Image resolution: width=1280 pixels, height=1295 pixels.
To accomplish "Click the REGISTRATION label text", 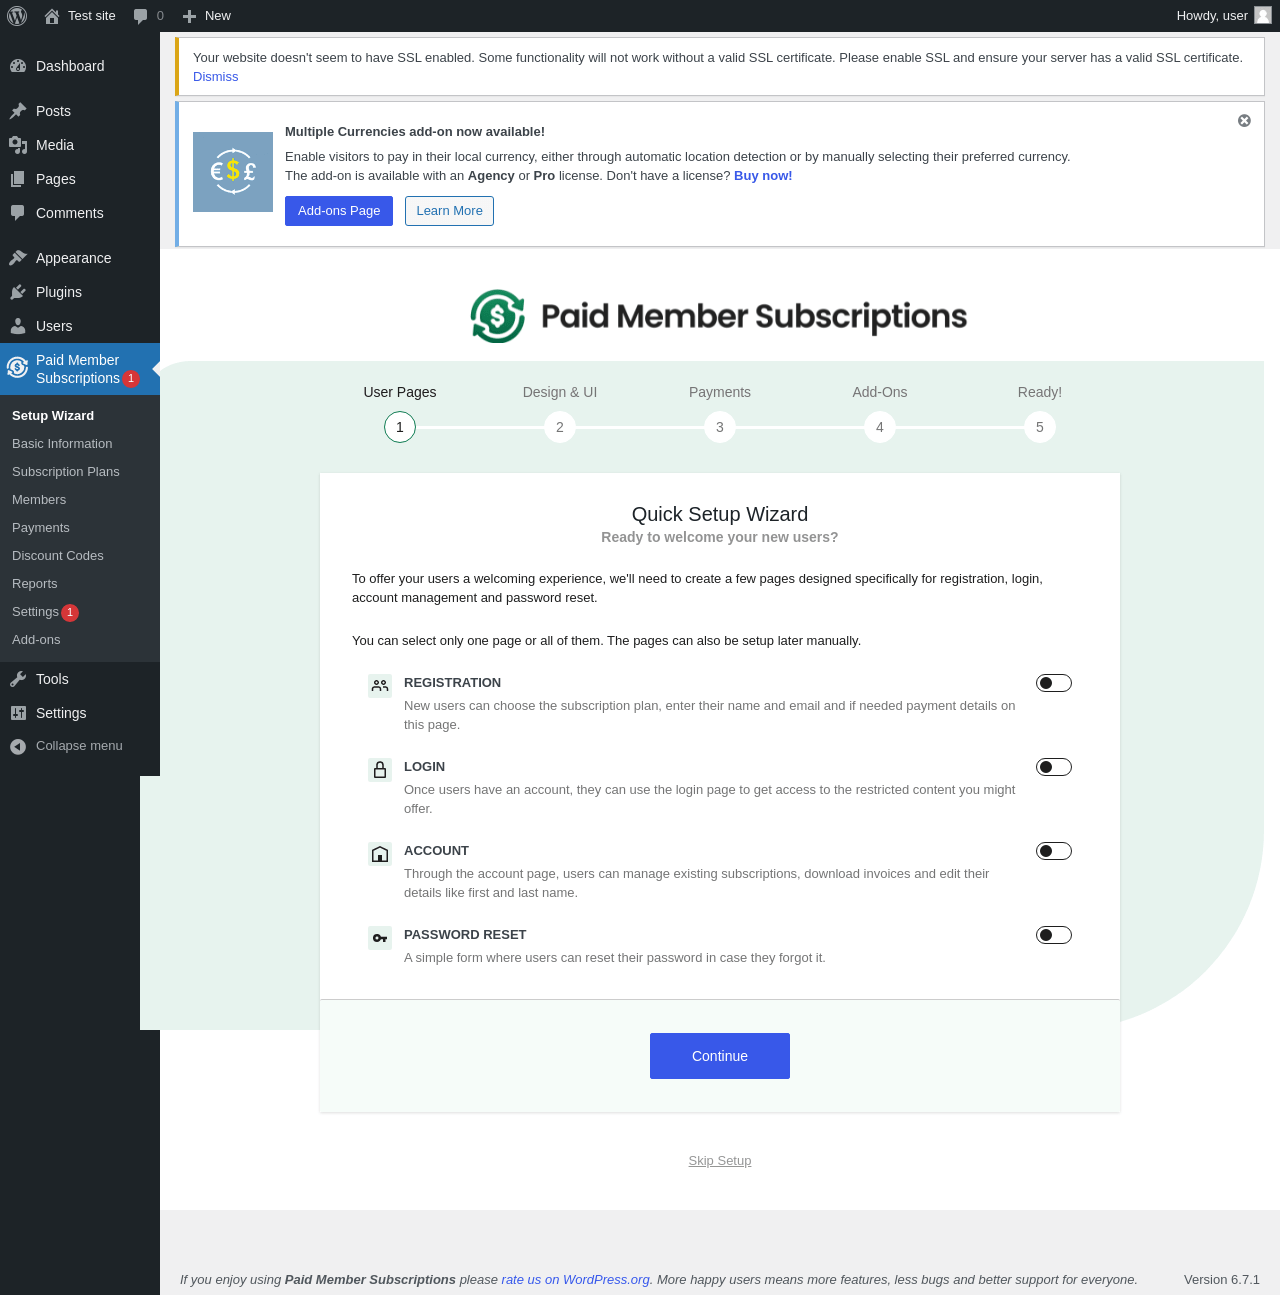I will [x=452, y=683].
